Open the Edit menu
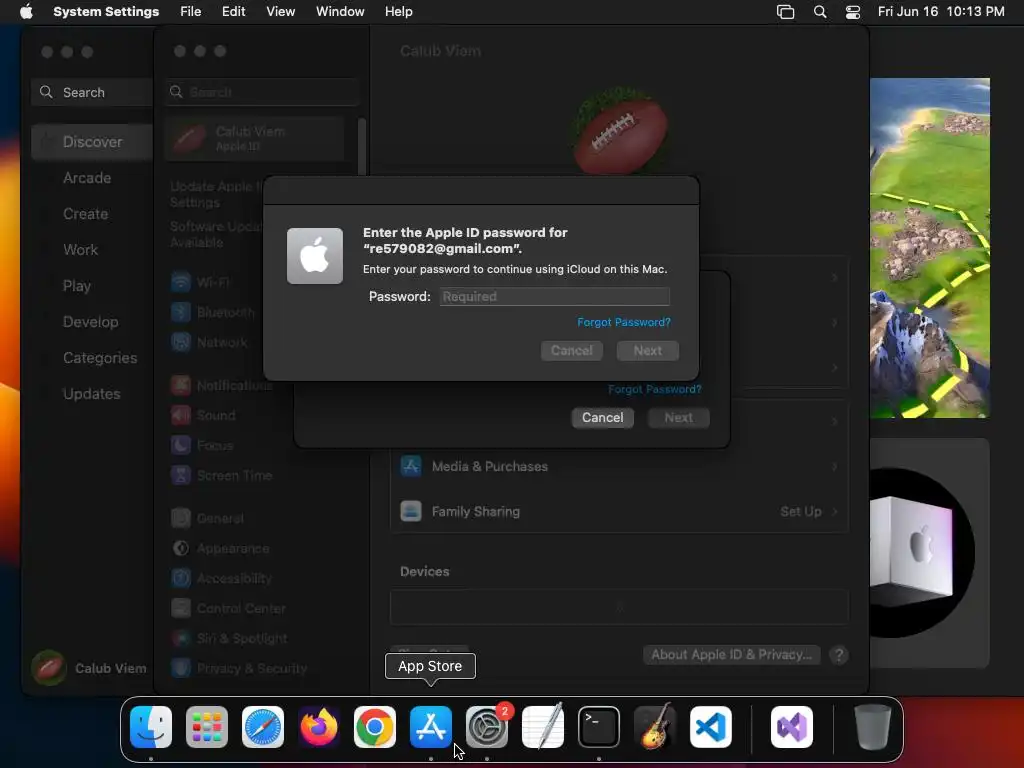This screenshot has height=768, width=1024. 233,12
